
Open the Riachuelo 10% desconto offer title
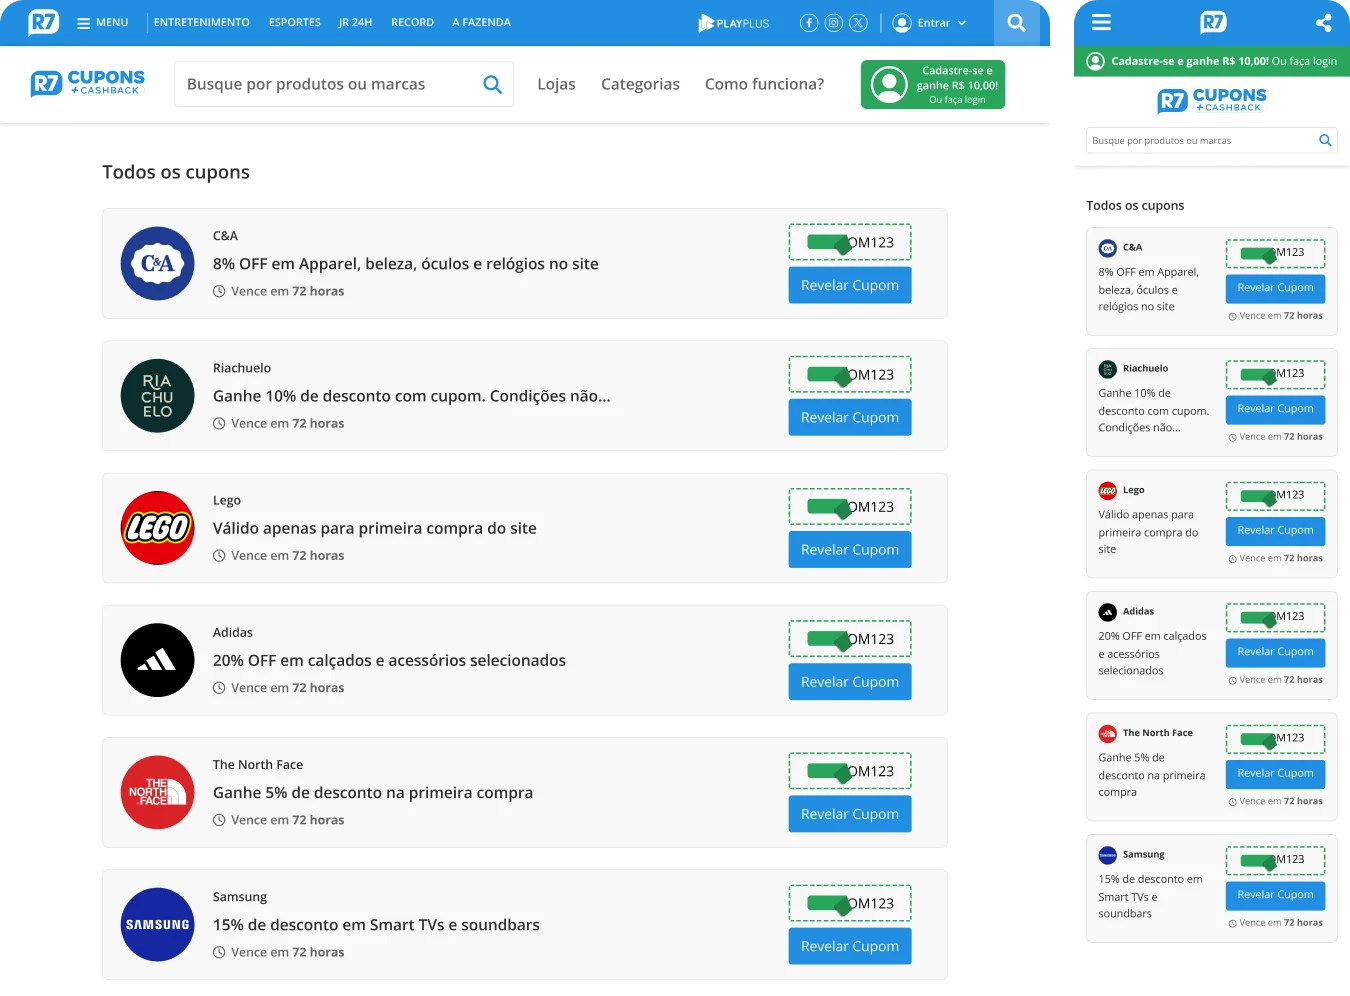point(412,396)
